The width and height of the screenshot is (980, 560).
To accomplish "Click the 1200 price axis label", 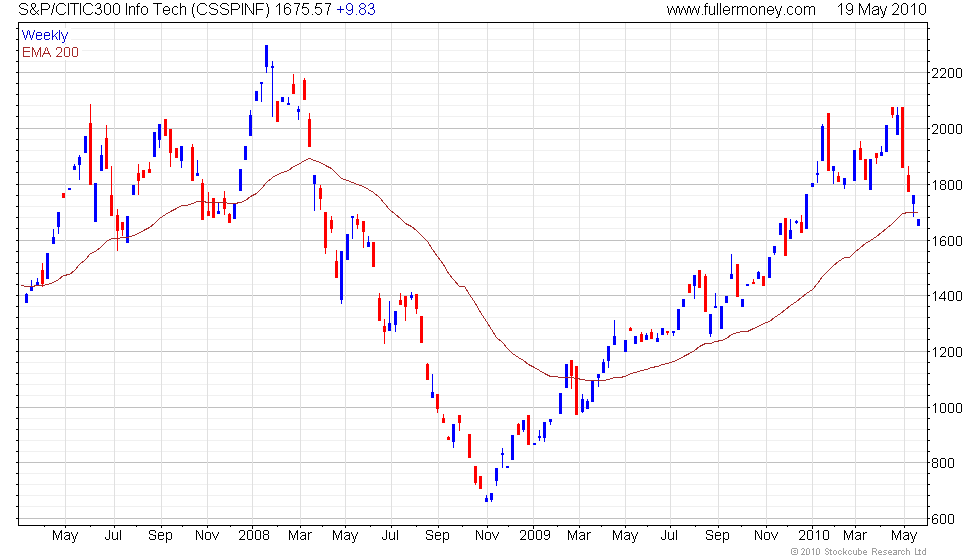I will pyautogui.click(x=948, y=352).
